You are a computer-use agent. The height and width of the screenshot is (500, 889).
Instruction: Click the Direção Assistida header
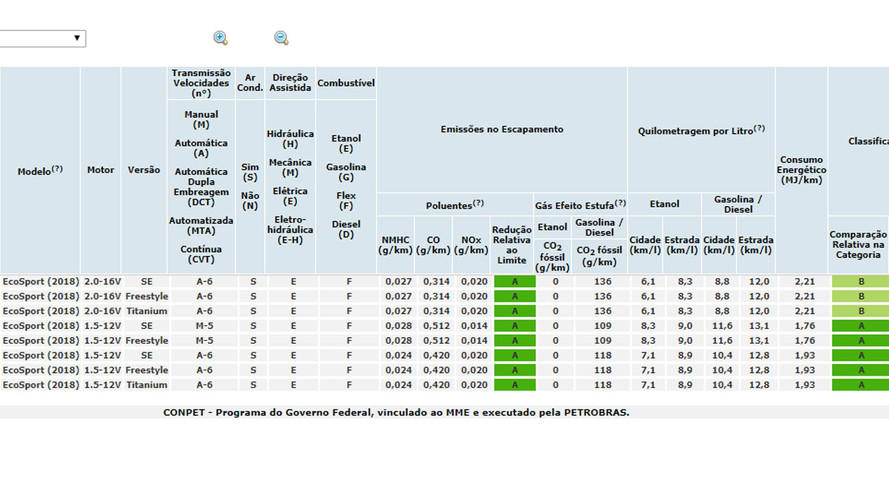click(x=290, y=83)
